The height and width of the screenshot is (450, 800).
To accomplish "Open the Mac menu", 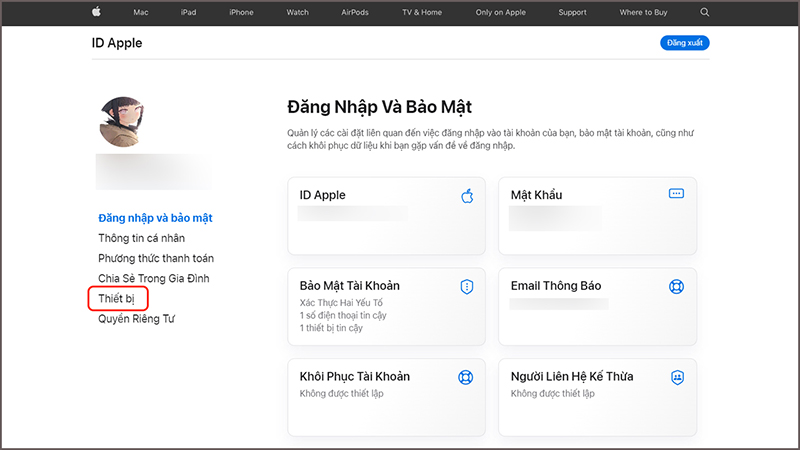I will [141, 12].
